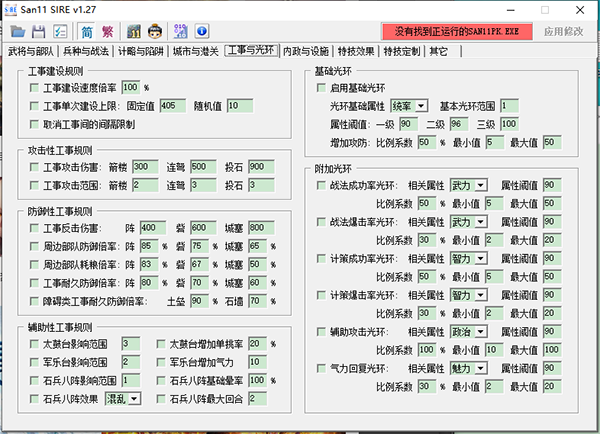Click the San11 game launcher icon
This screenshot has height=434, width=600.
pyautogui.click(x=134, y=31)
